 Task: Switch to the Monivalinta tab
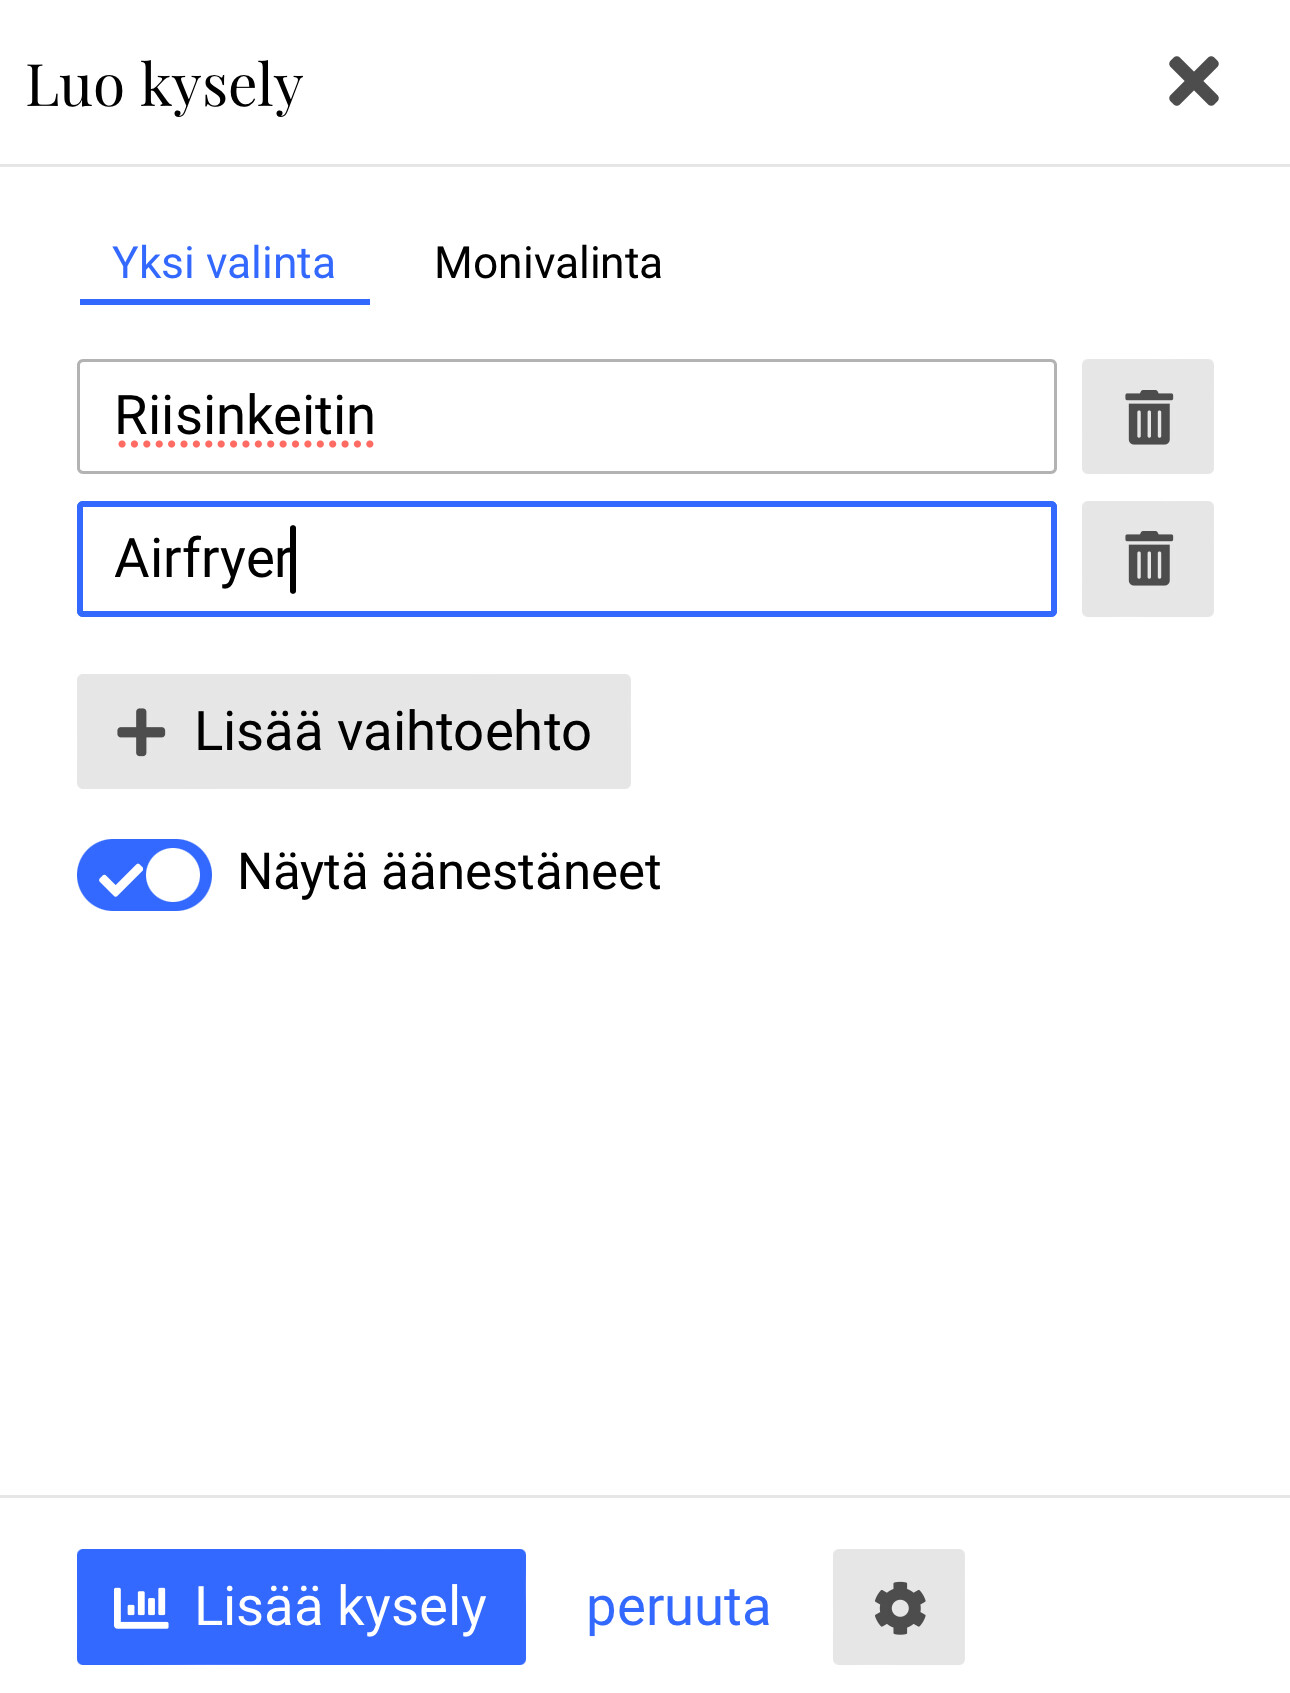point(548,264)
